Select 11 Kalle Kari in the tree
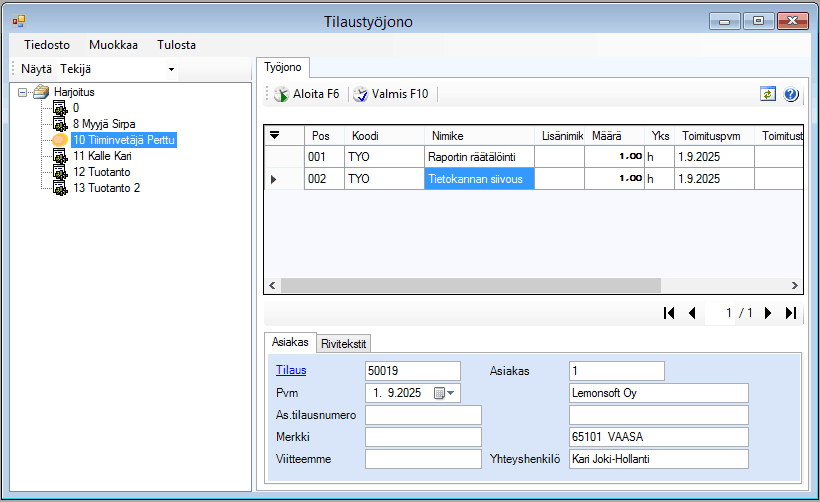 point(101,156)
